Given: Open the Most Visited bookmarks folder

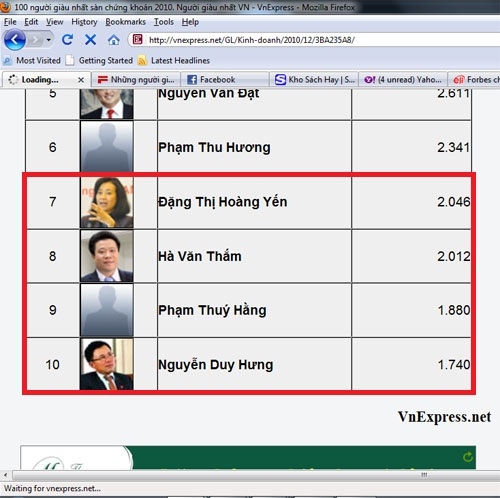Looking at the screenshot, I should click(32, 61).
